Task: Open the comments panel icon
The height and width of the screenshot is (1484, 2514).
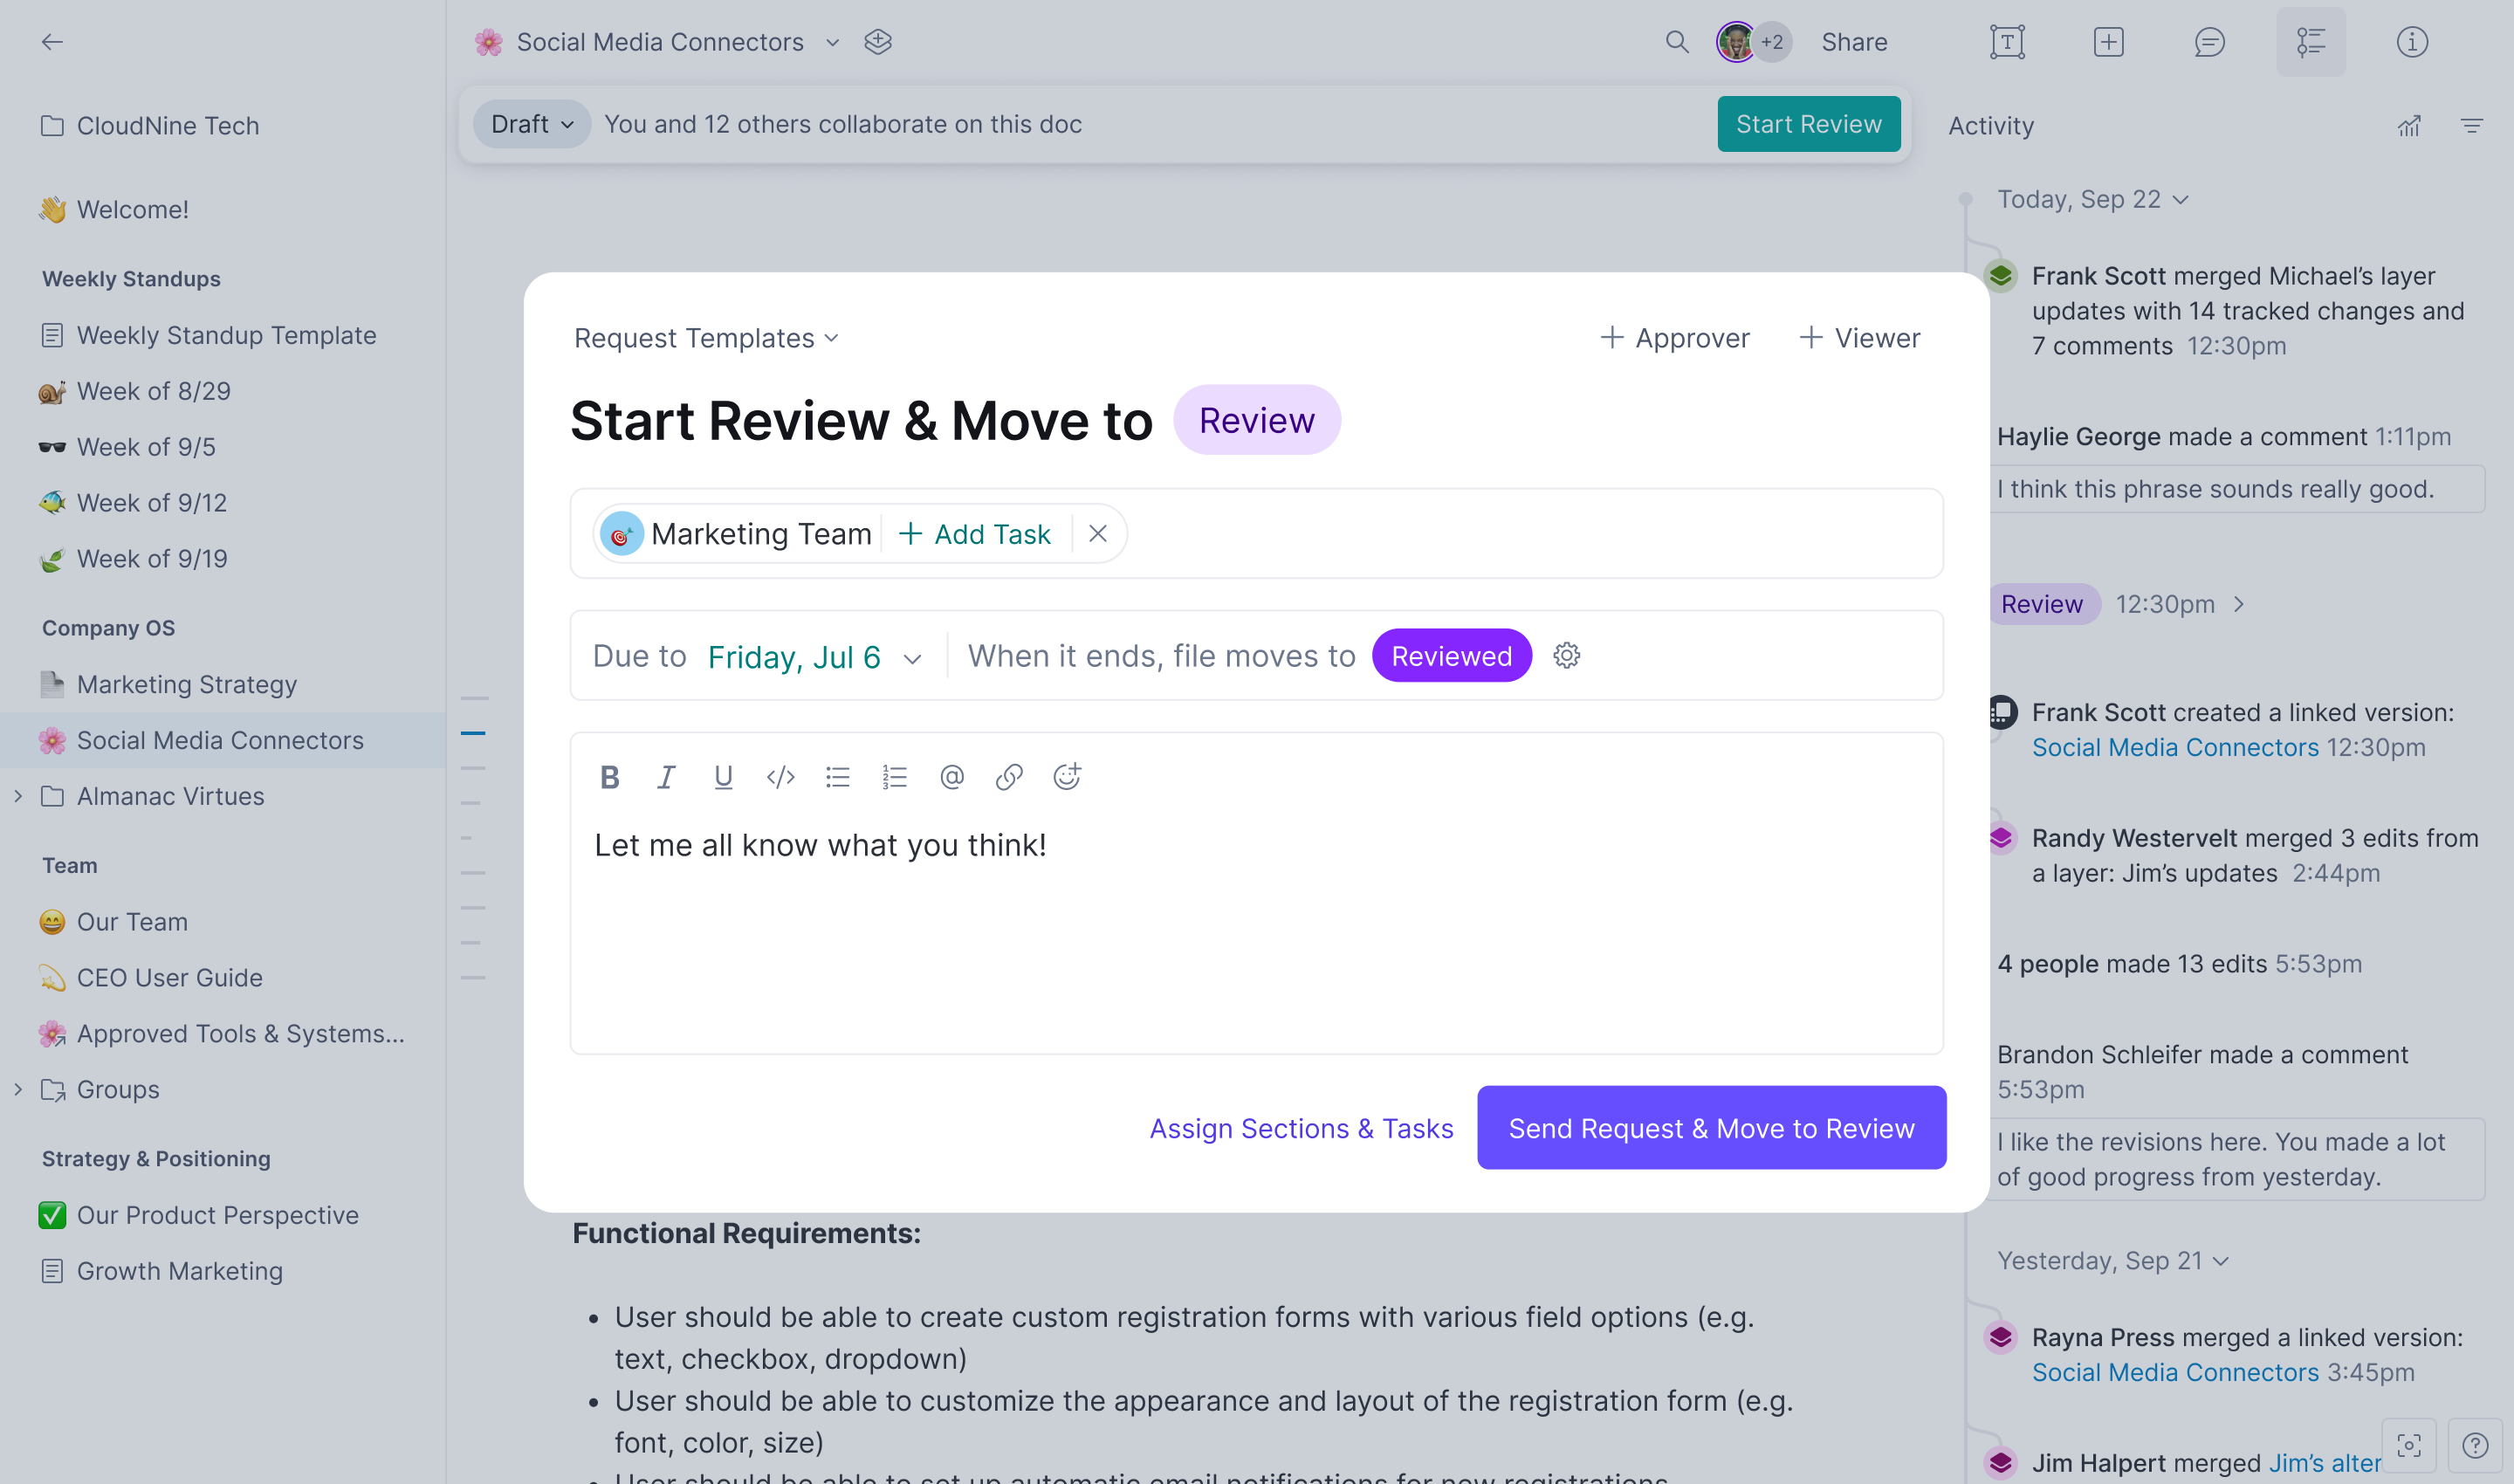Action: (2209, 42)
